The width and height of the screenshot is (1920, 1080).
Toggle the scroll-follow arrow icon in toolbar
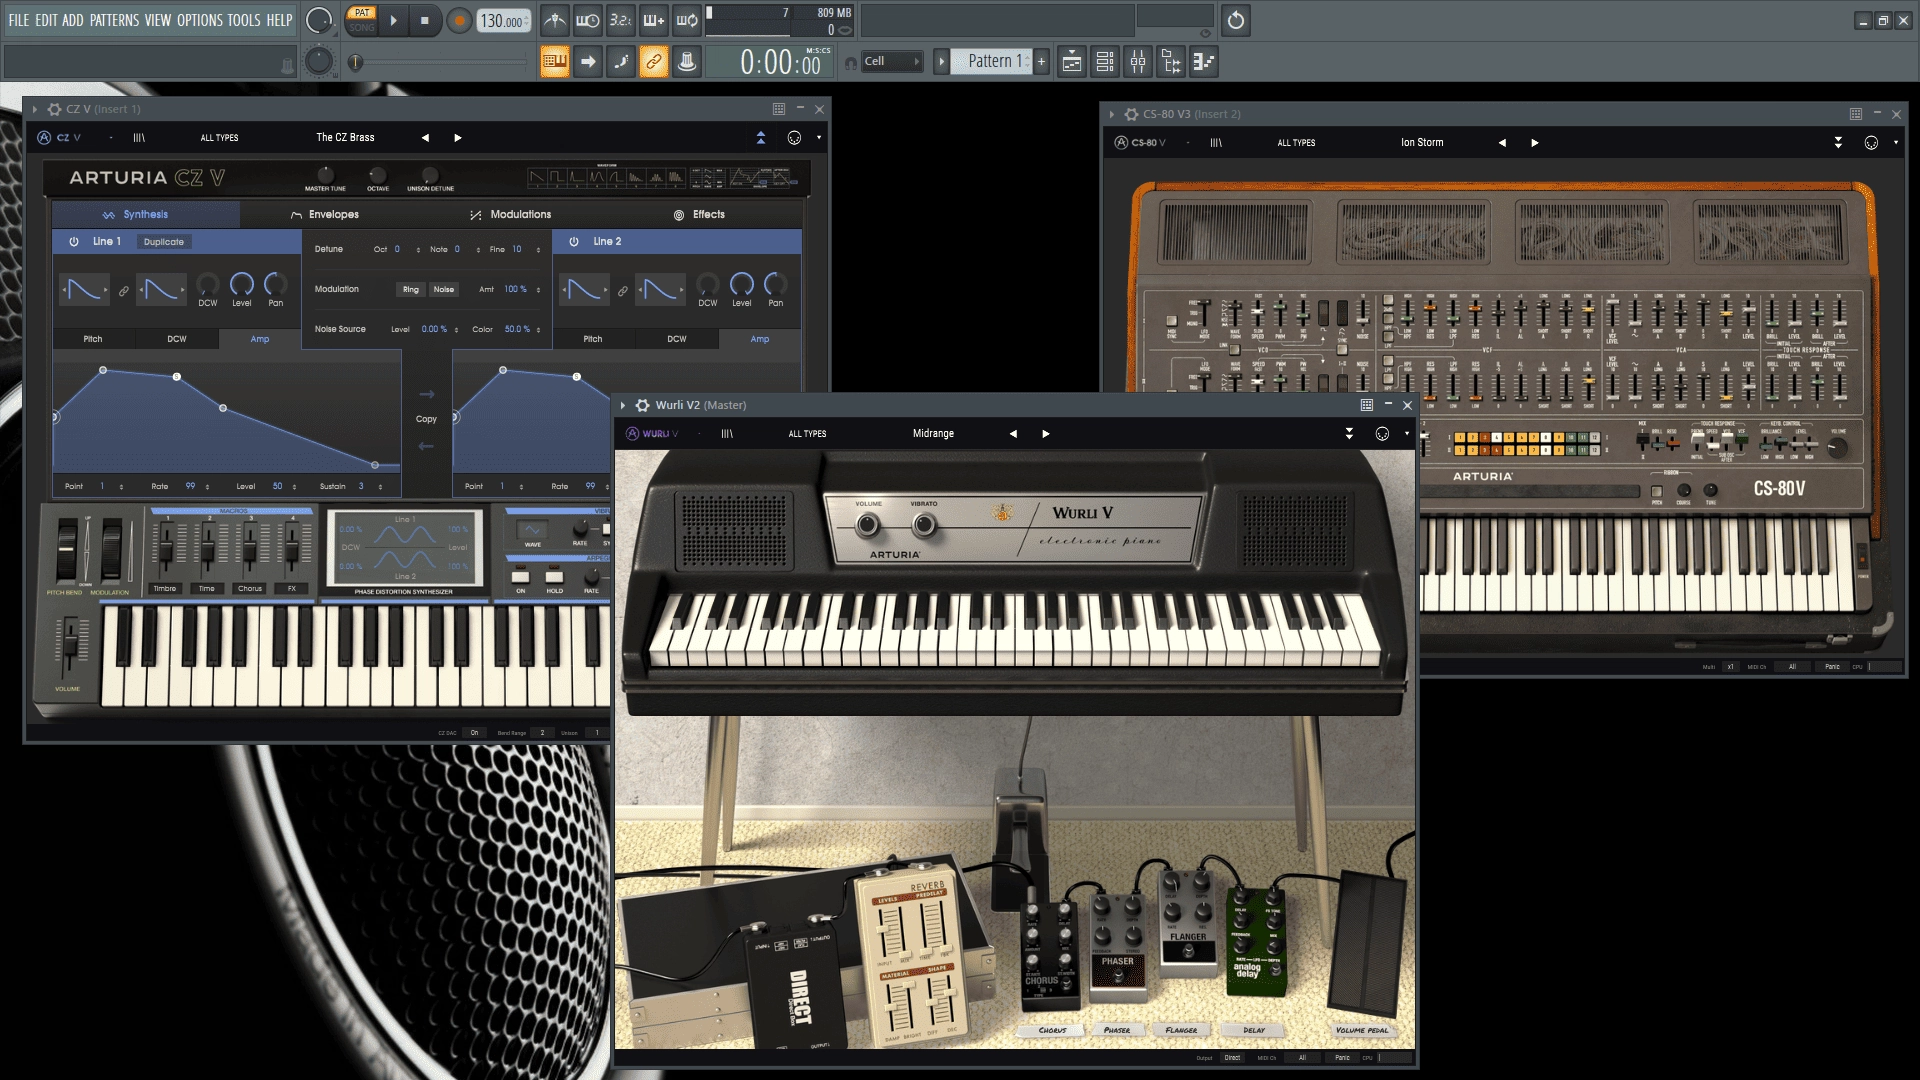(588, 62)
